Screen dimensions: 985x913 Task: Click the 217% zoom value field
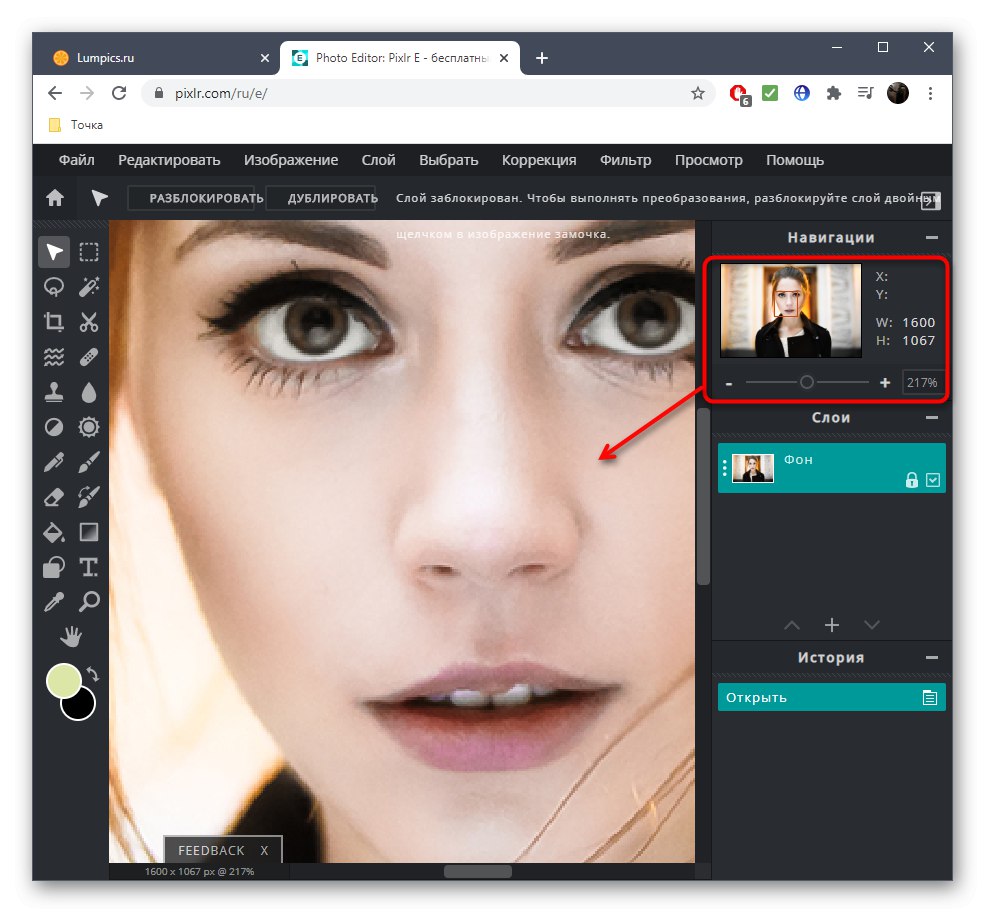pyautogui.click(x=922, y=383)
